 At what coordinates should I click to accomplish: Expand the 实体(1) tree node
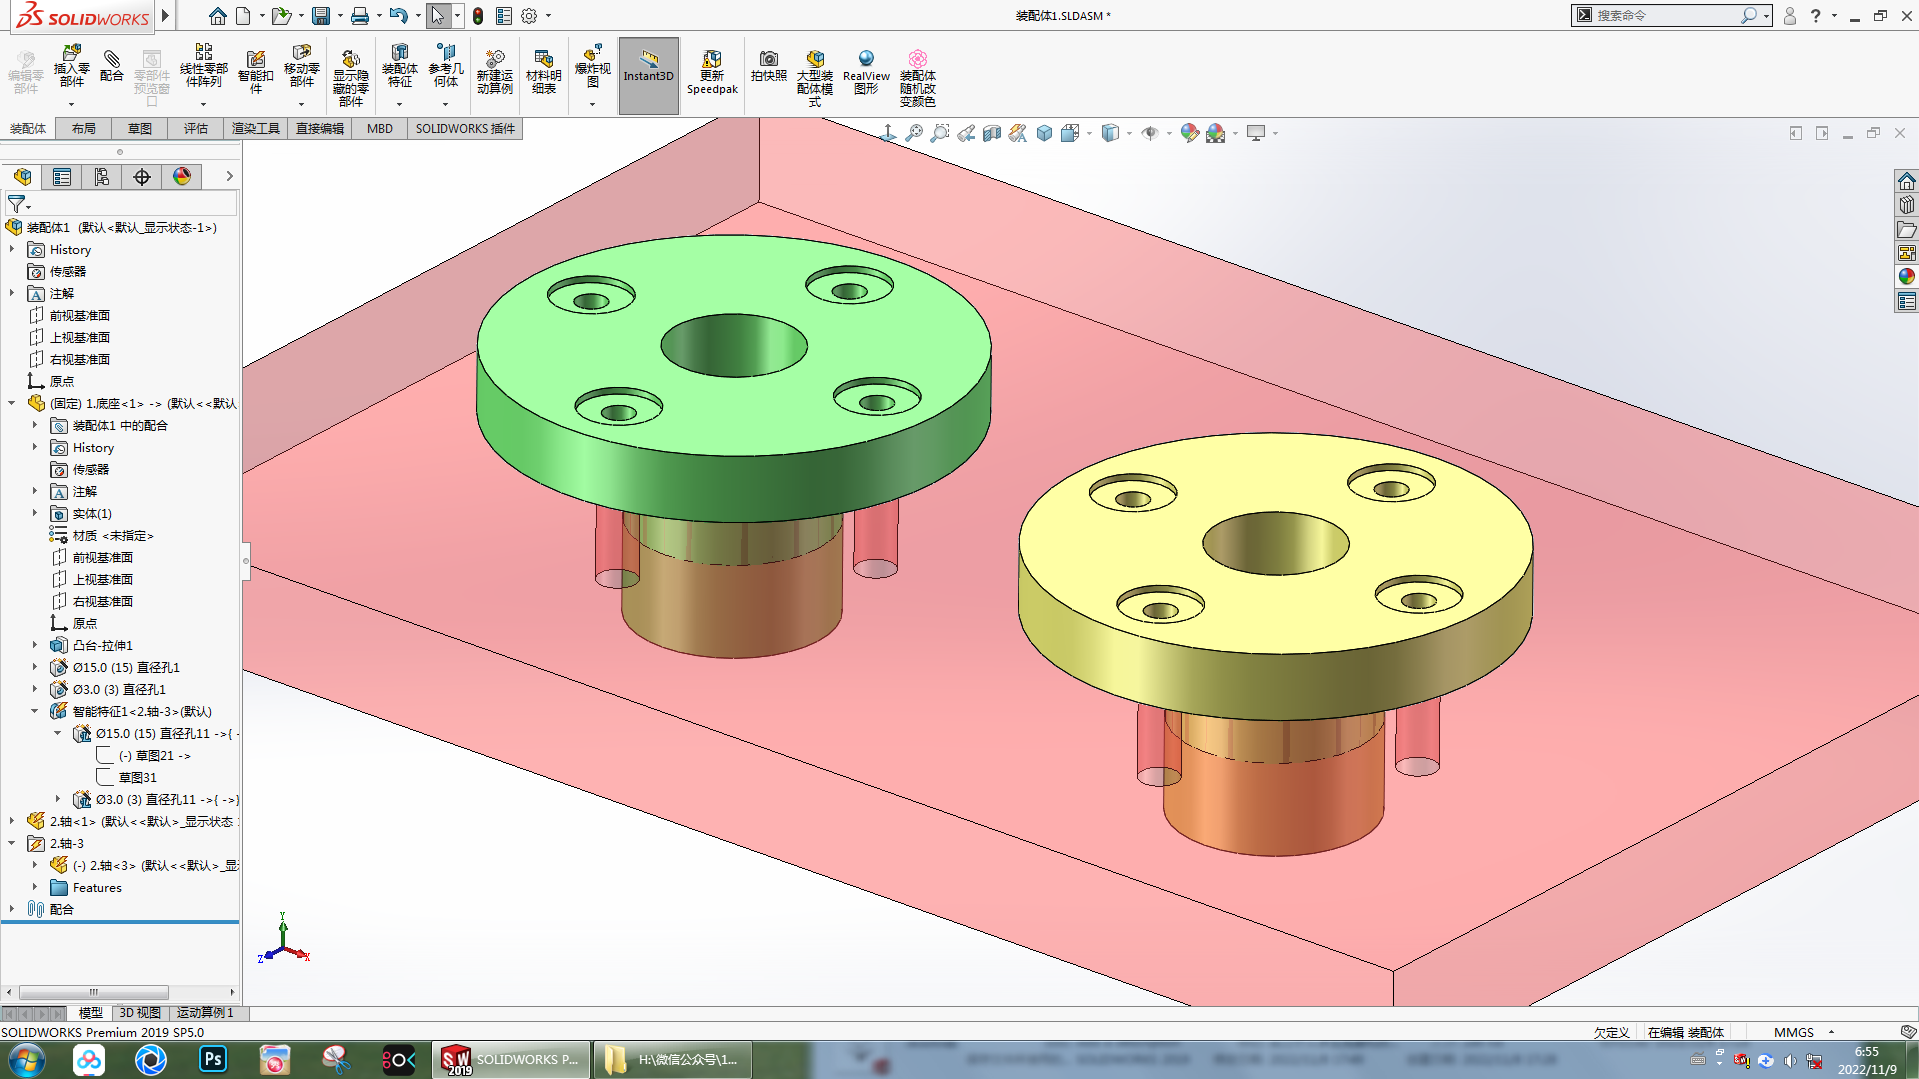coord(35,513)
